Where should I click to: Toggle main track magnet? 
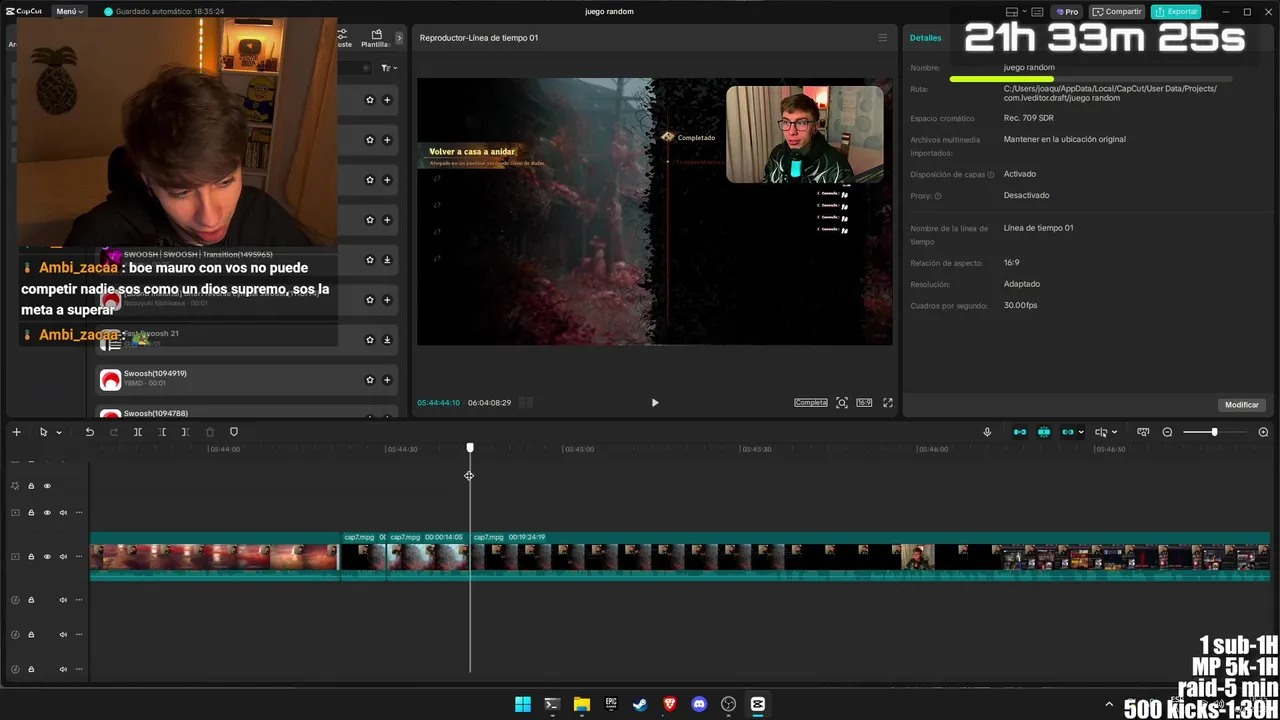(1020, 432)
